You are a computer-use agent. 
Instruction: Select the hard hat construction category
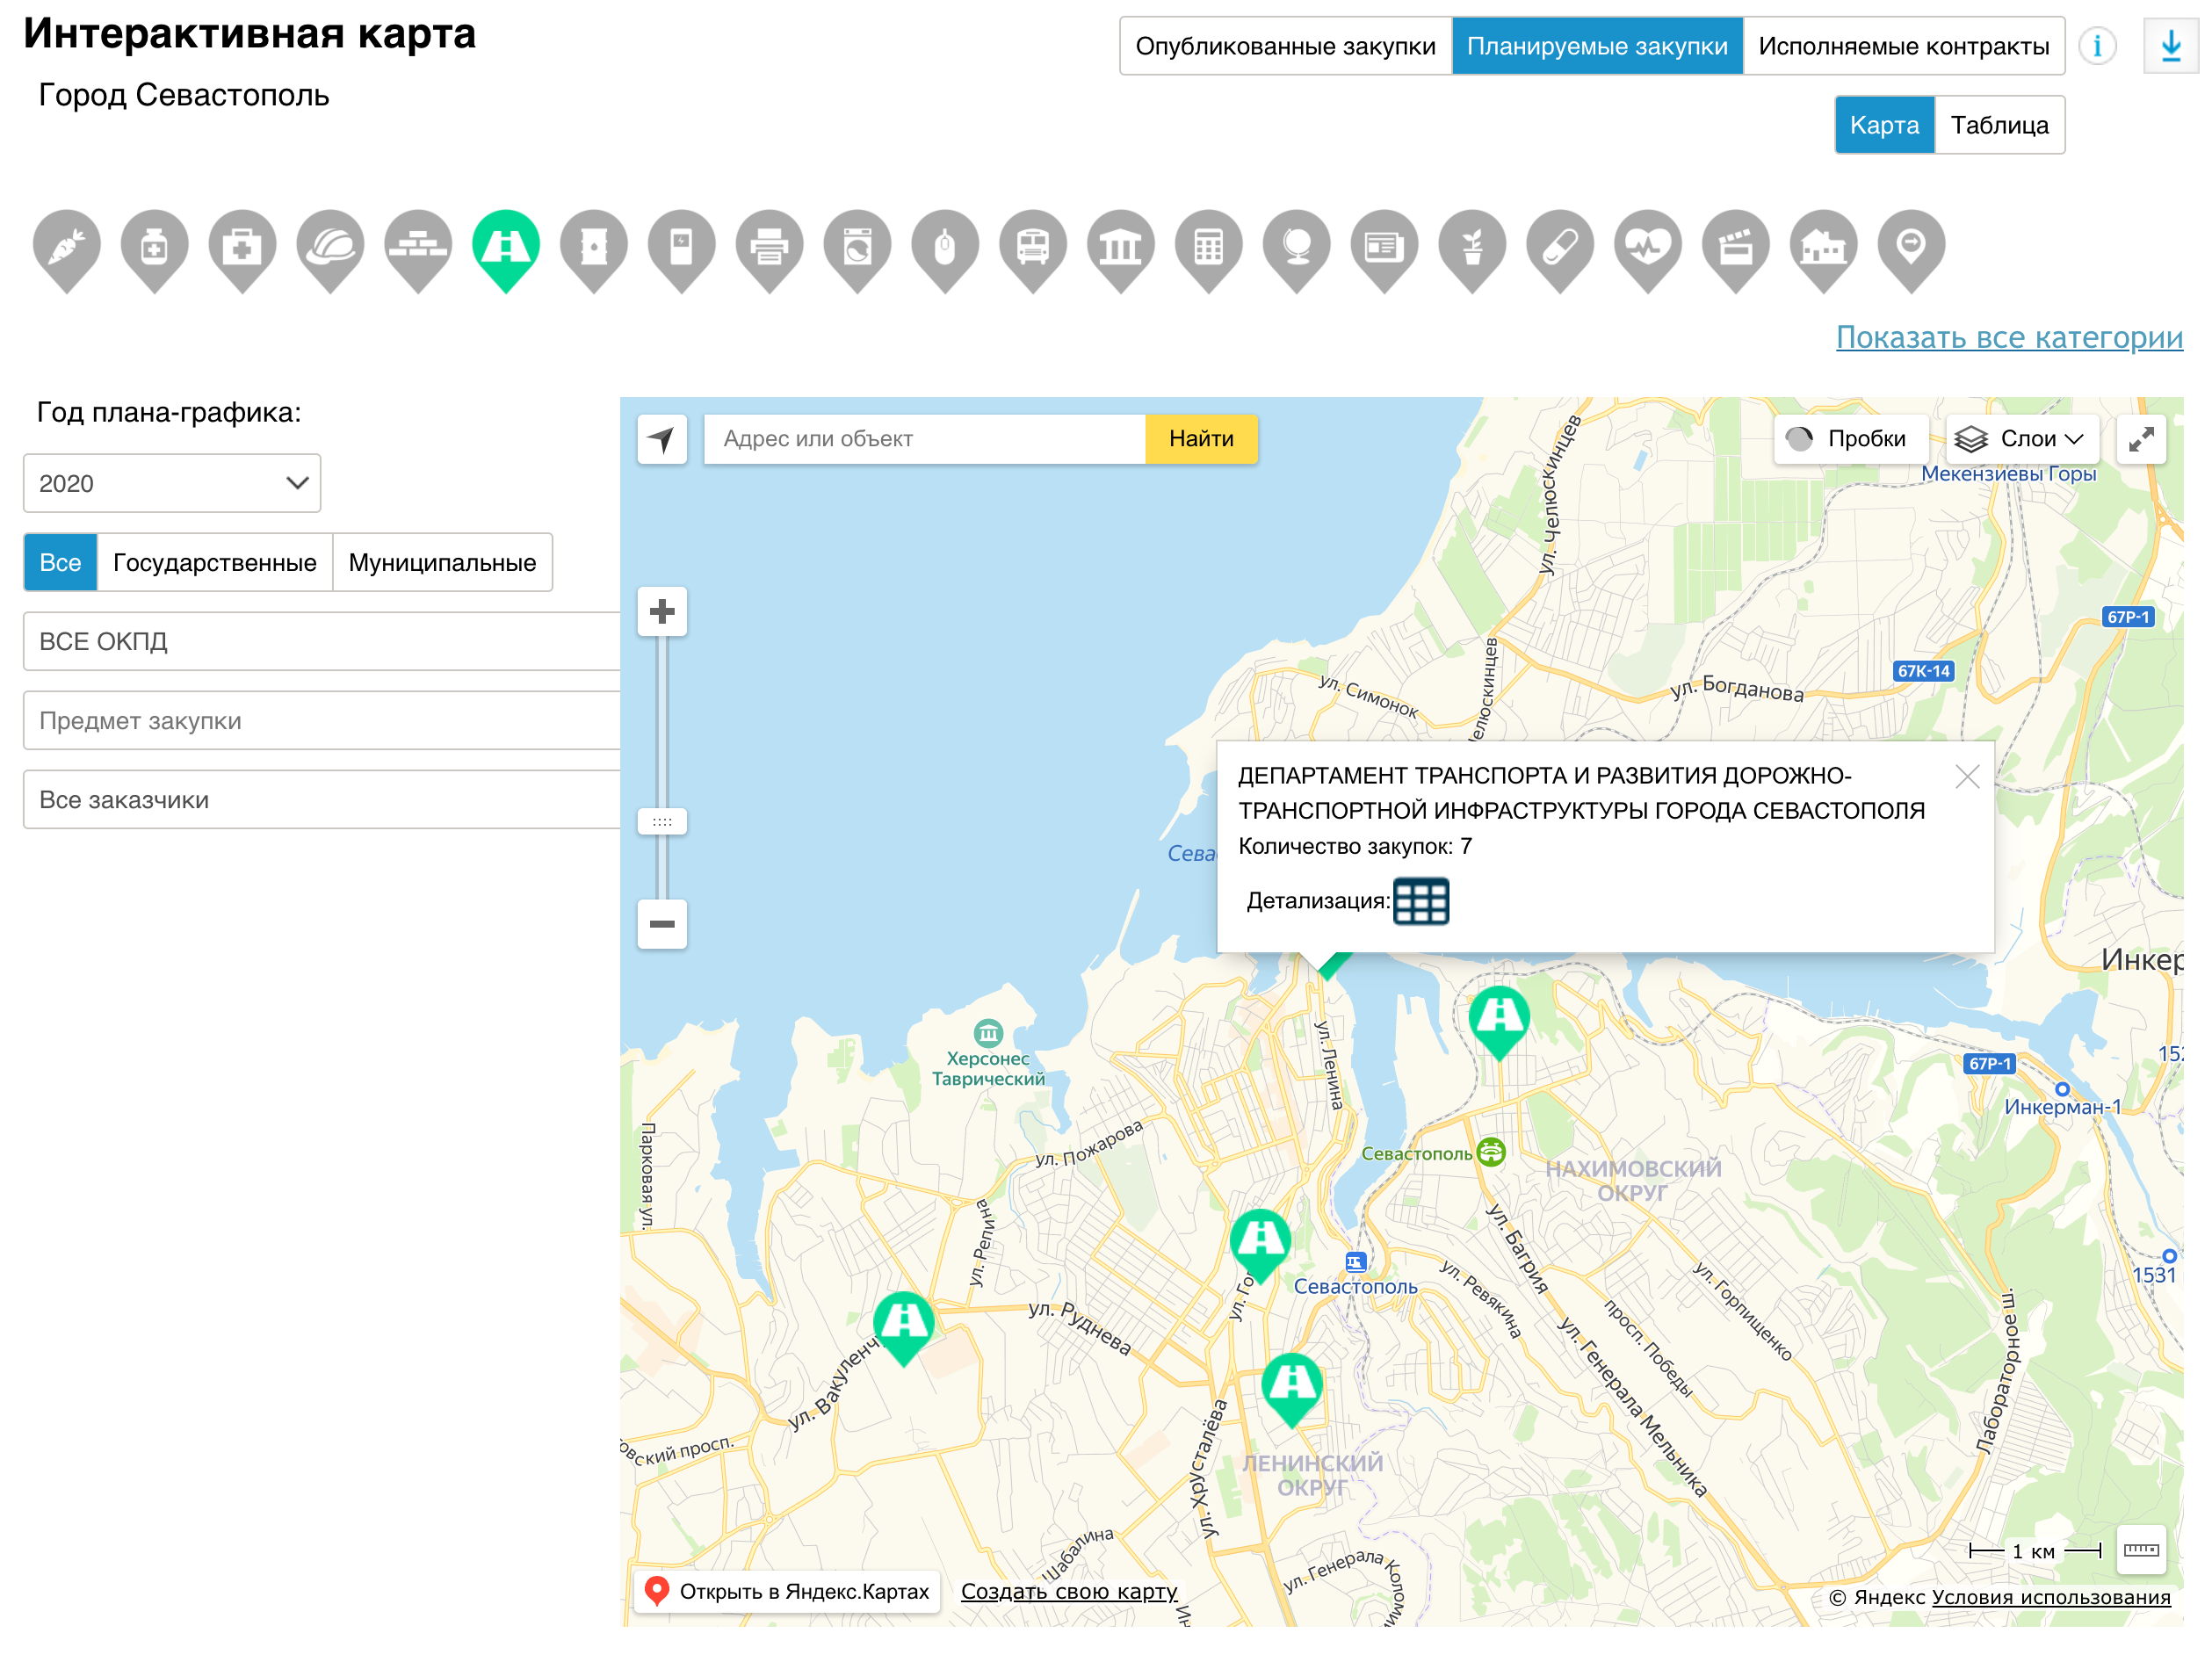330,246
